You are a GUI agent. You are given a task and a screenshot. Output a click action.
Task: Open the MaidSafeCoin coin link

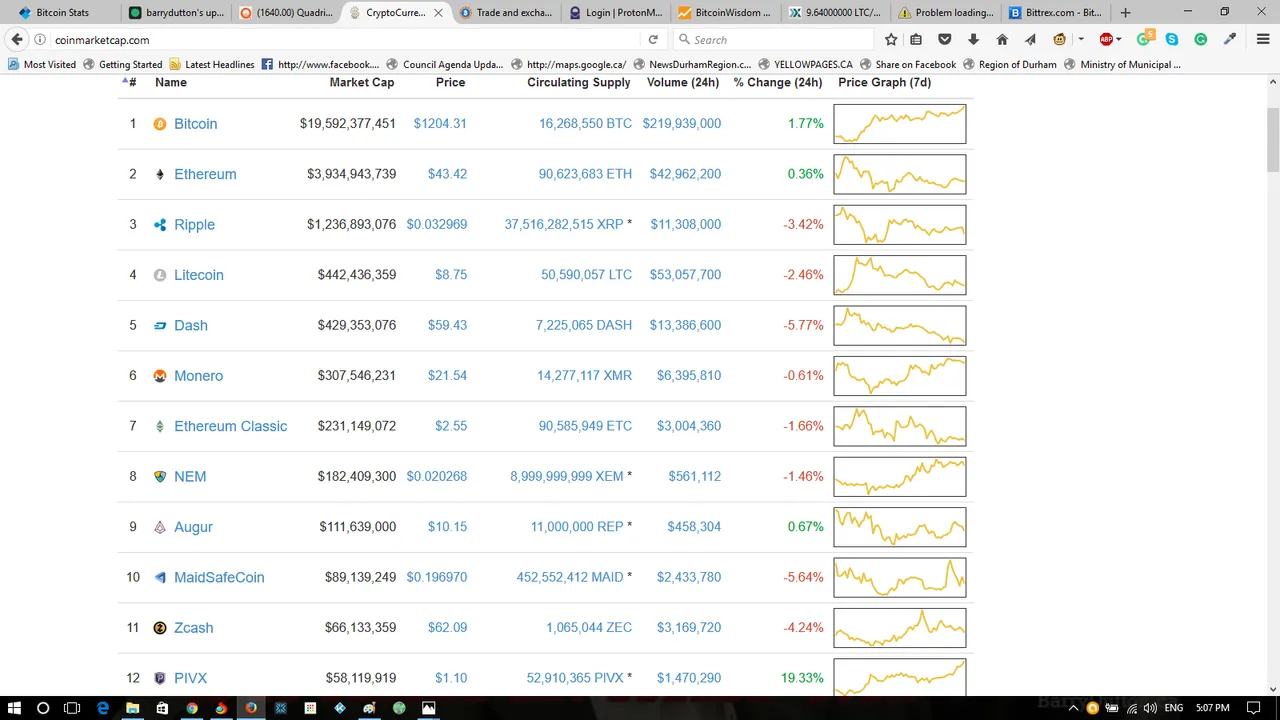tap(219, 577)
